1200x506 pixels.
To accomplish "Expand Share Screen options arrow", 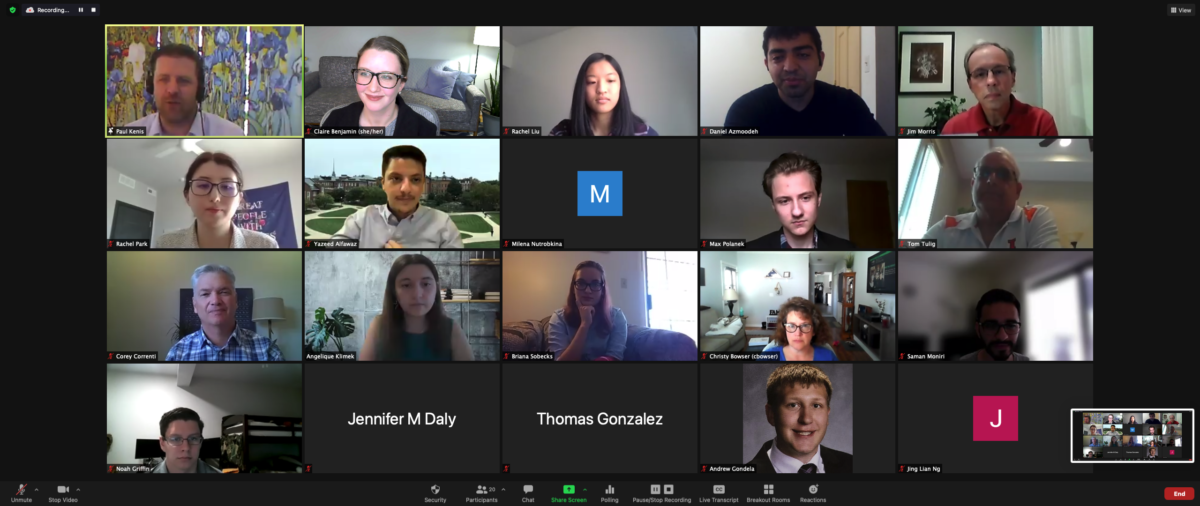I will coord(584,489).
